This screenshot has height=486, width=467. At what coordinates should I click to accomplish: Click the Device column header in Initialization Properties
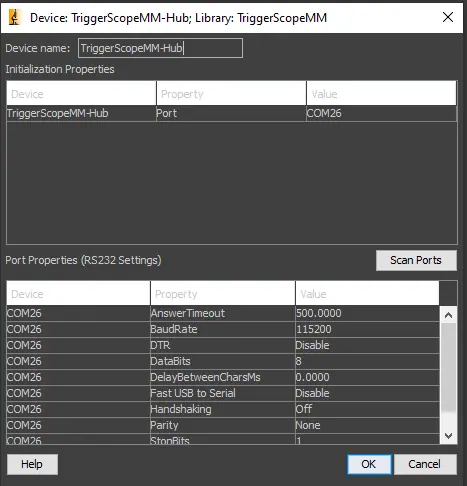81,94
